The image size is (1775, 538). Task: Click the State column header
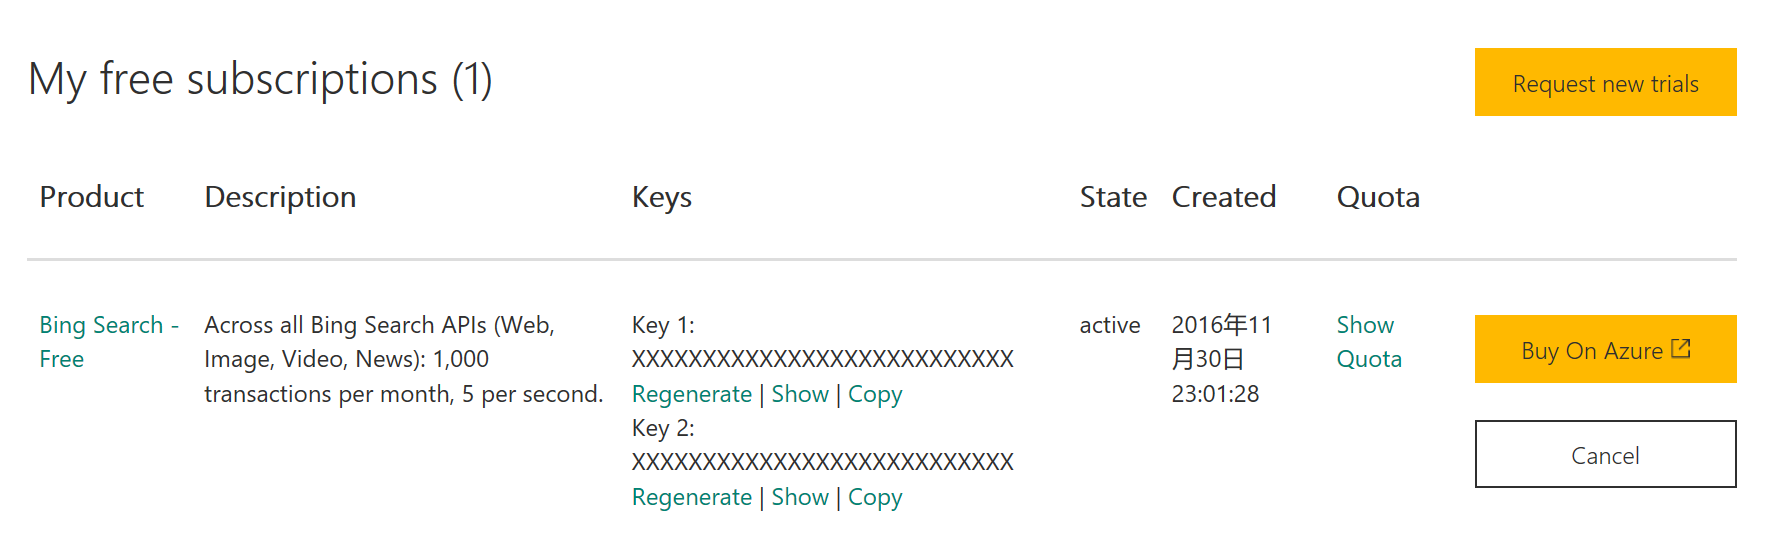(x=1113, y=197)
